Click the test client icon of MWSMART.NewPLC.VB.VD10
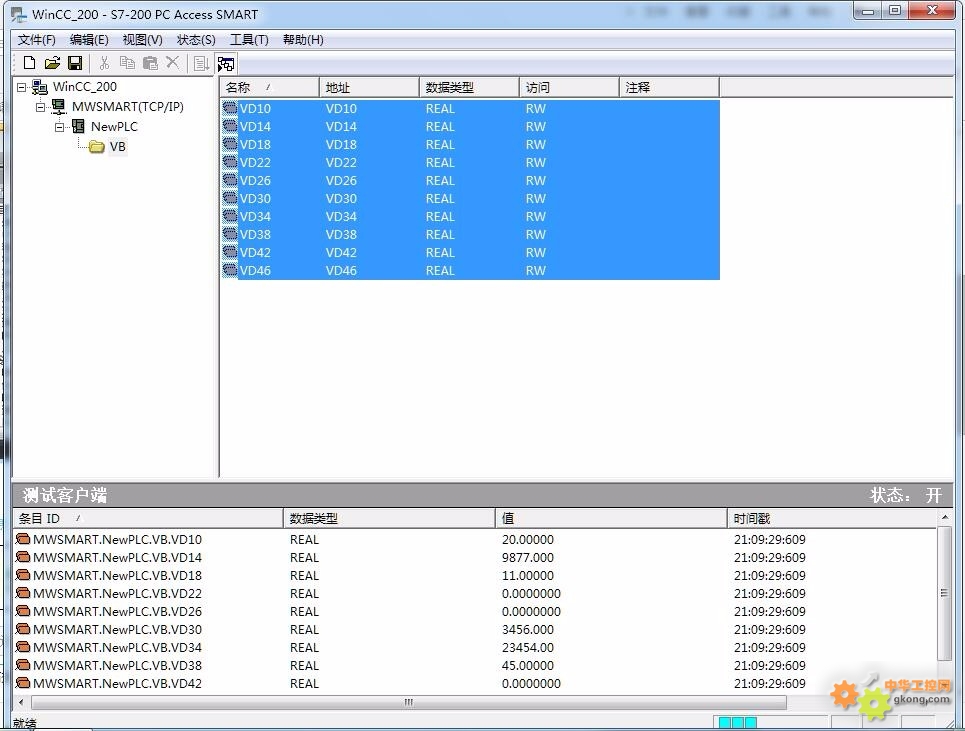This screenshot has width=965, height=731. point(23,539)
